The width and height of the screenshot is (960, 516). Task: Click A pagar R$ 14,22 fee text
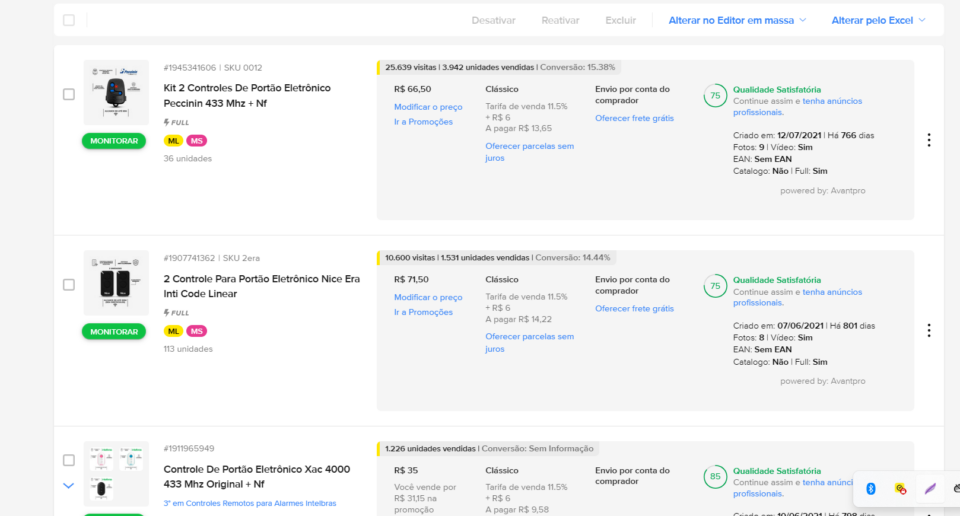[x=519, y=319]
